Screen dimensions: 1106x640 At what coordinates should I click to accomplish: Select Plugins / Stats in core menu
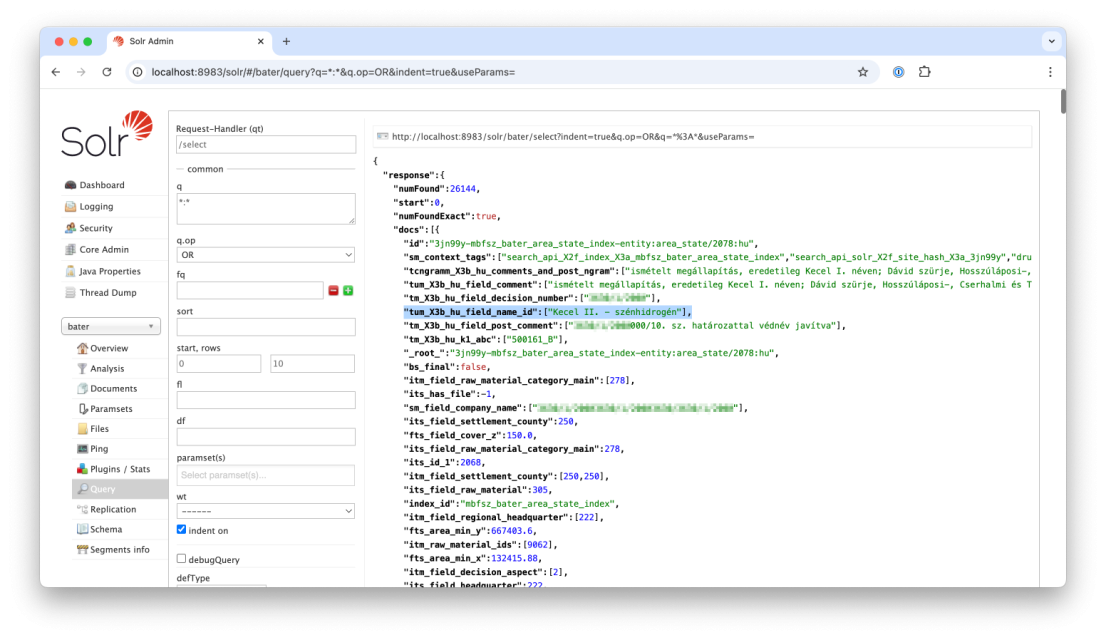coord(119,469)
